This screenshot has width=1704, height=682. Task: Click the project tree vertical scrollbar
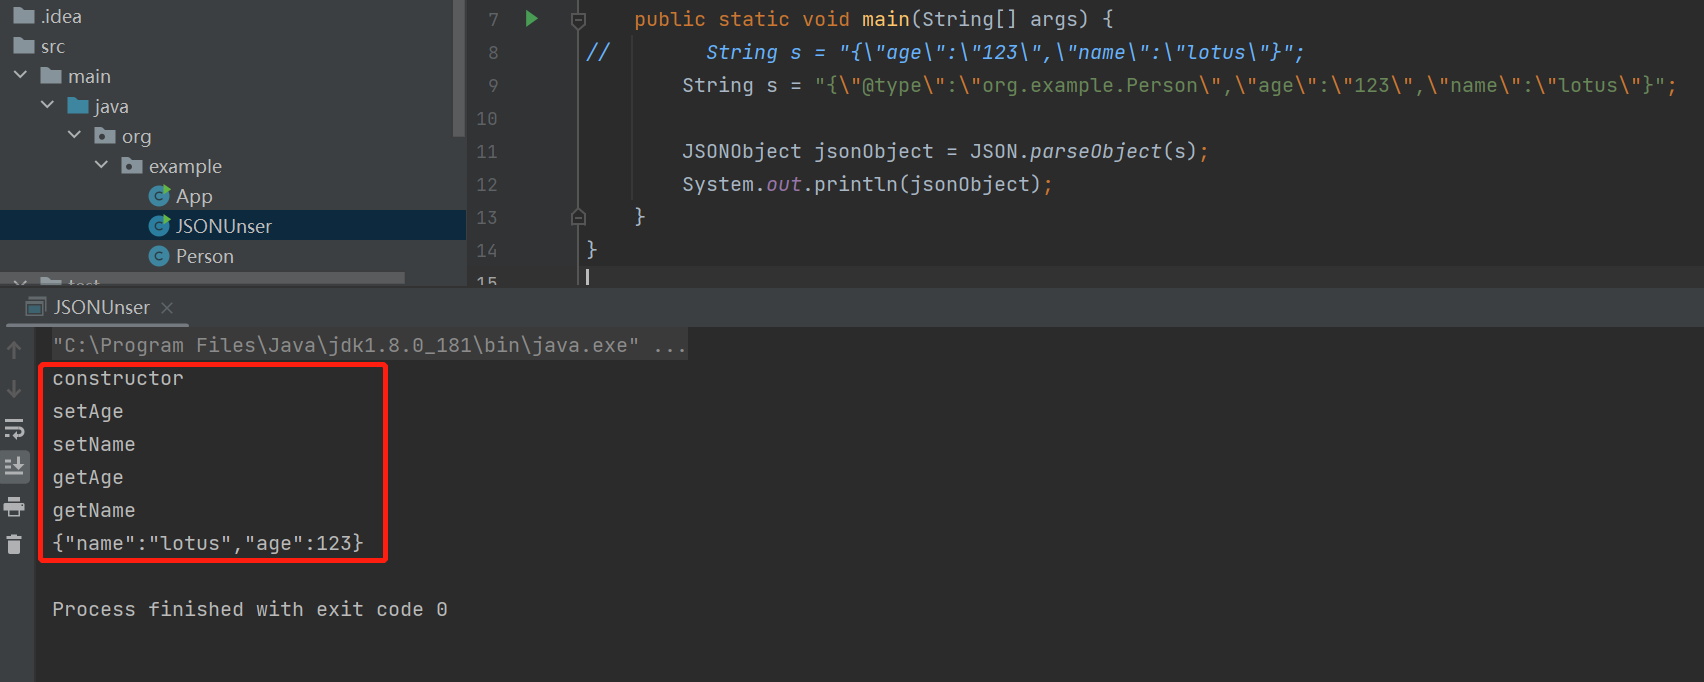tap(459, 70)
